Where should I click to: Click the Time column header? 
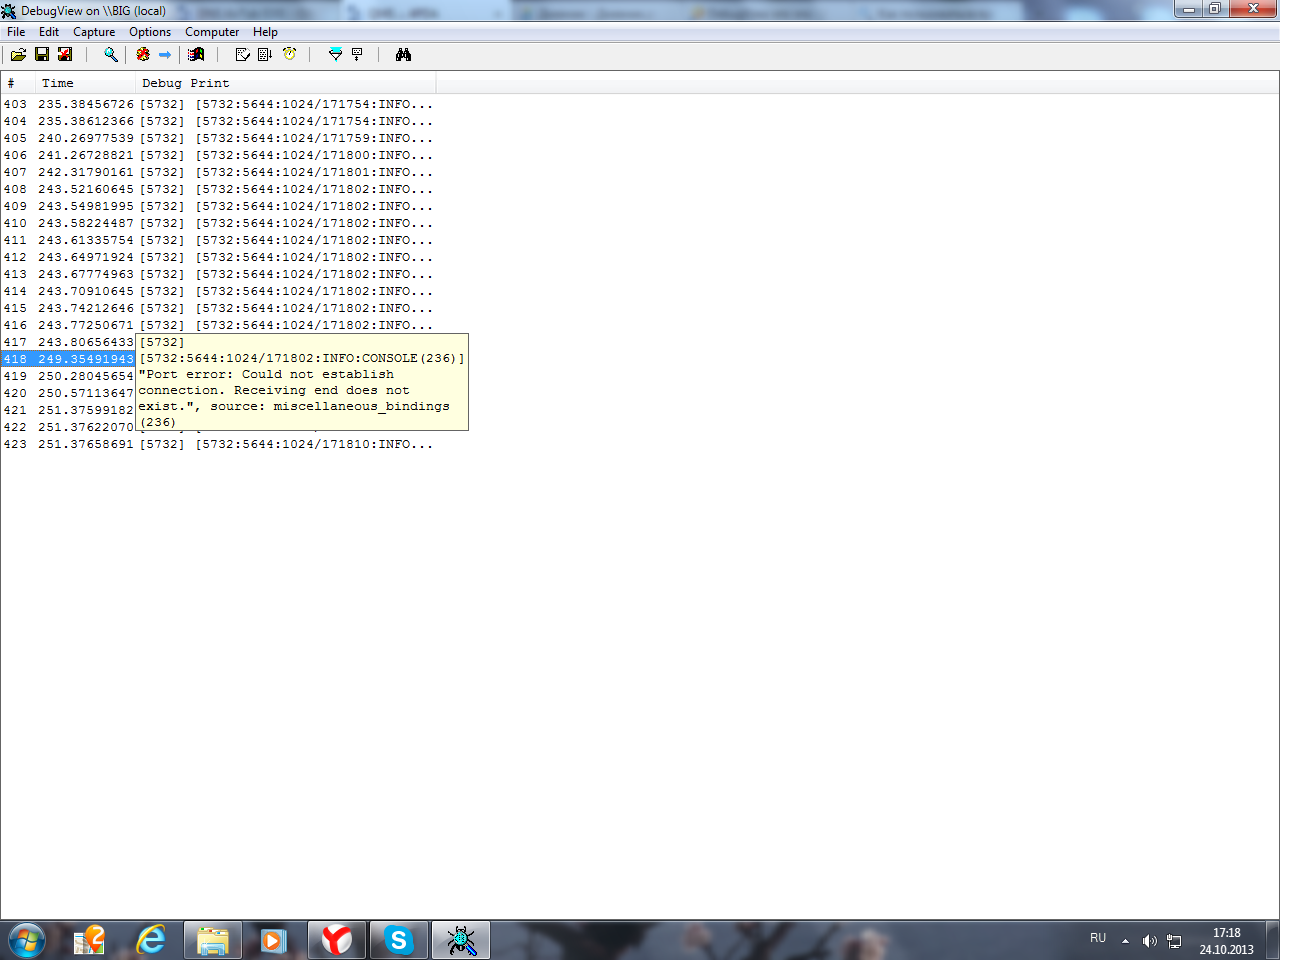coord(86,83)
